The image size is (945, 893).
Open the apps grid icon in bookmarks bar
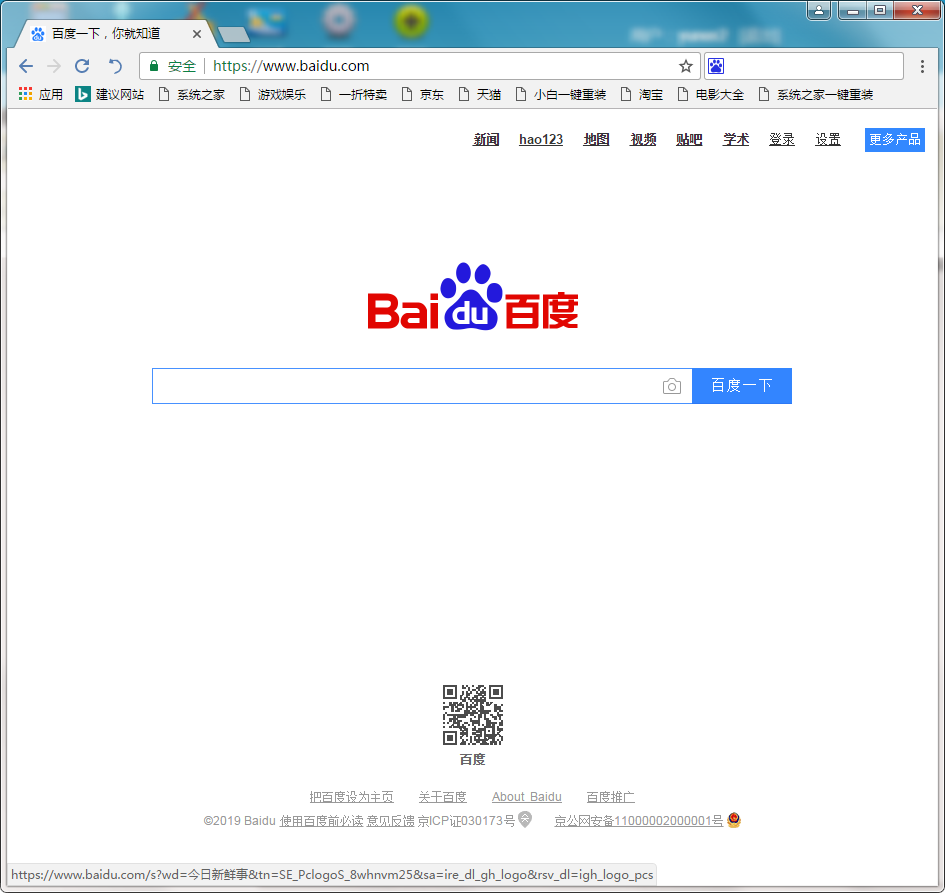(25, 94)
